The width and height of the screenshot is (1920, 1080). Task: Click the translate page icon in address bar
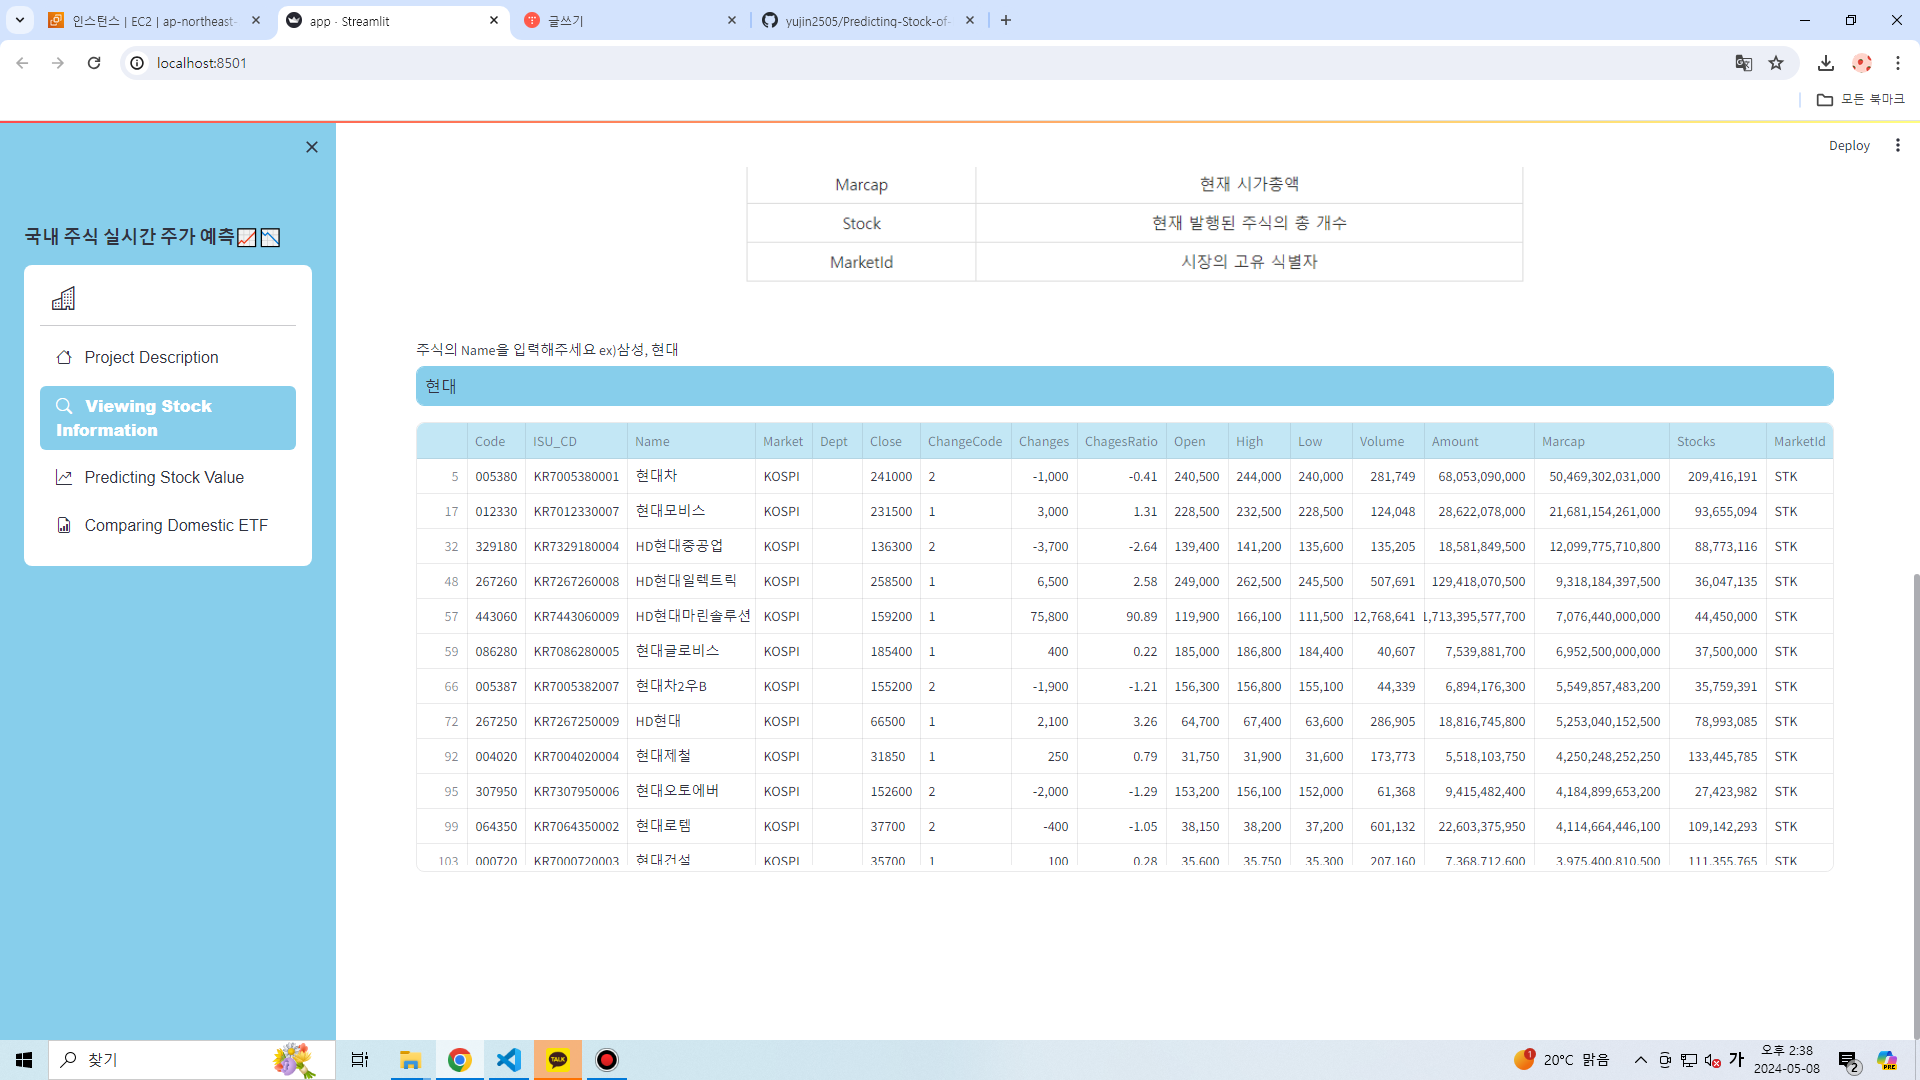click(x=1743, y=63)
